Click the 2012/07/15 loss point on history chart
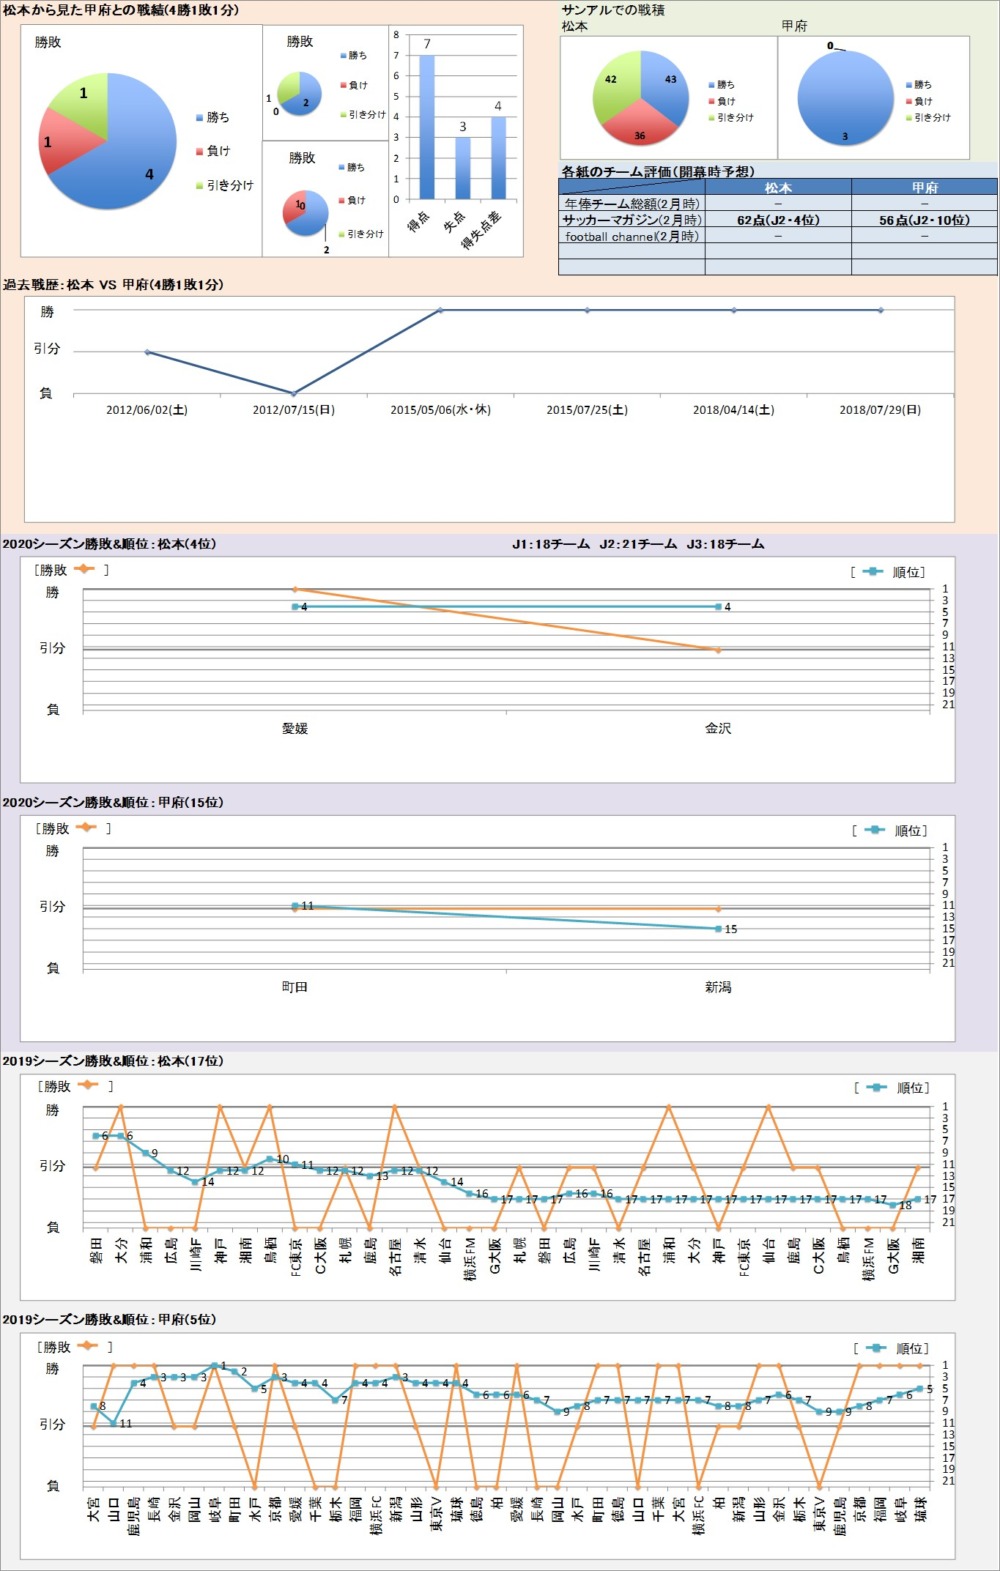The image size is (1000, 1571). coord(293,393)
